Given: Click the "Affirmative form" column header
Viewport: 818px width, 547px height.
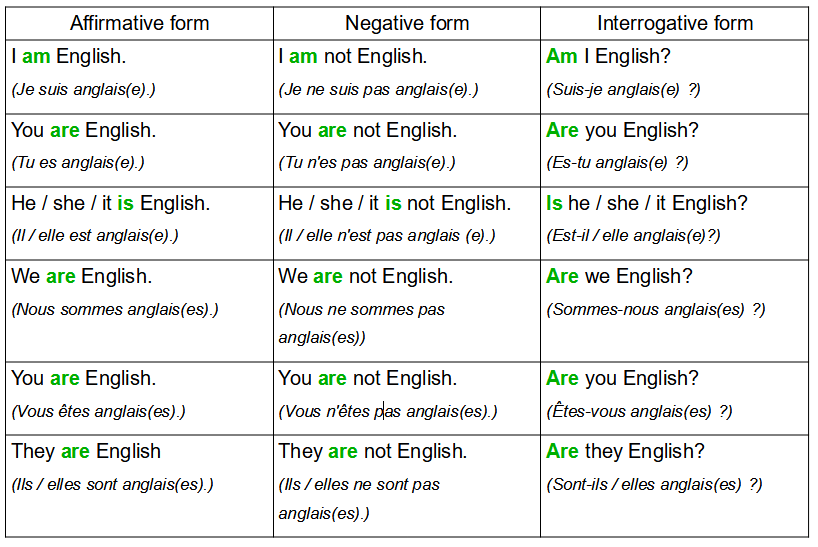Looking at the screenshot, I should pyautogui.click(x=139, y=23).
